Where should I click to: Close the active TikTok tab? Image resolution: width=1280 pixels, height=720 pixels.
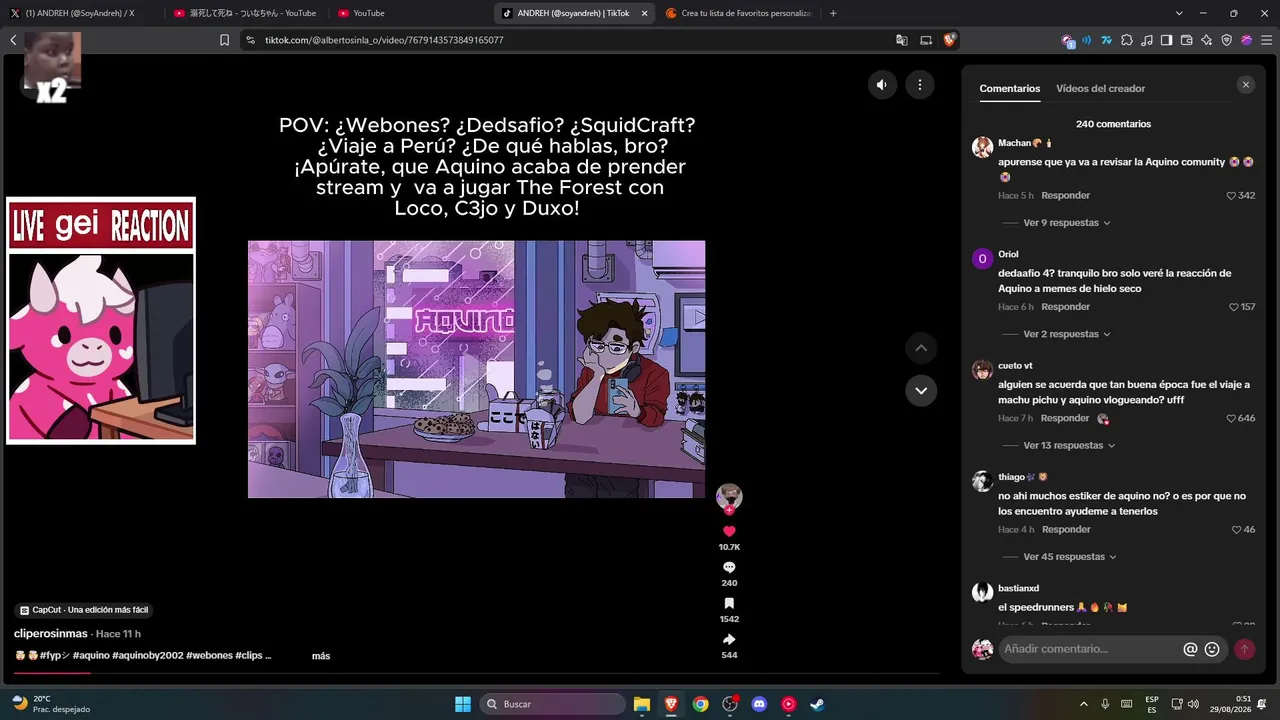(644, 13)
